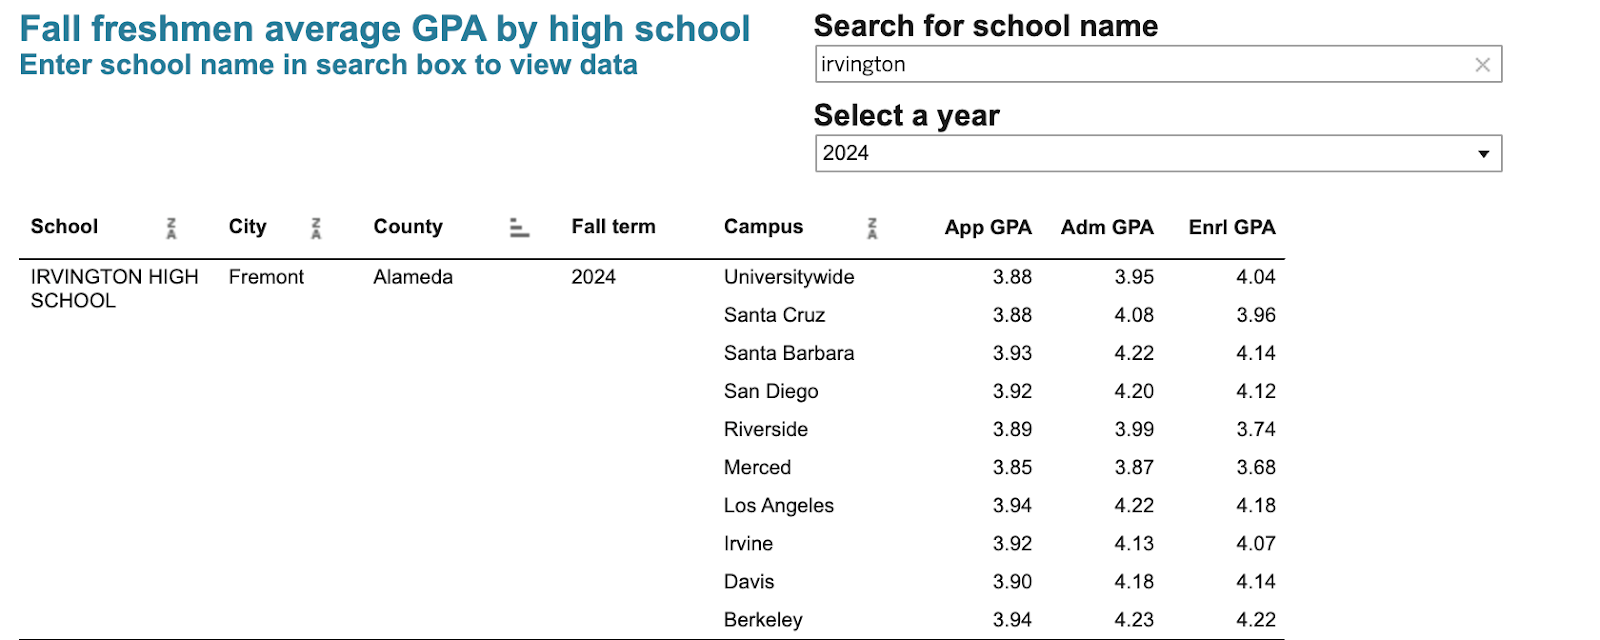
Task: Click the irvington search input field
Action: point(1140,65)
